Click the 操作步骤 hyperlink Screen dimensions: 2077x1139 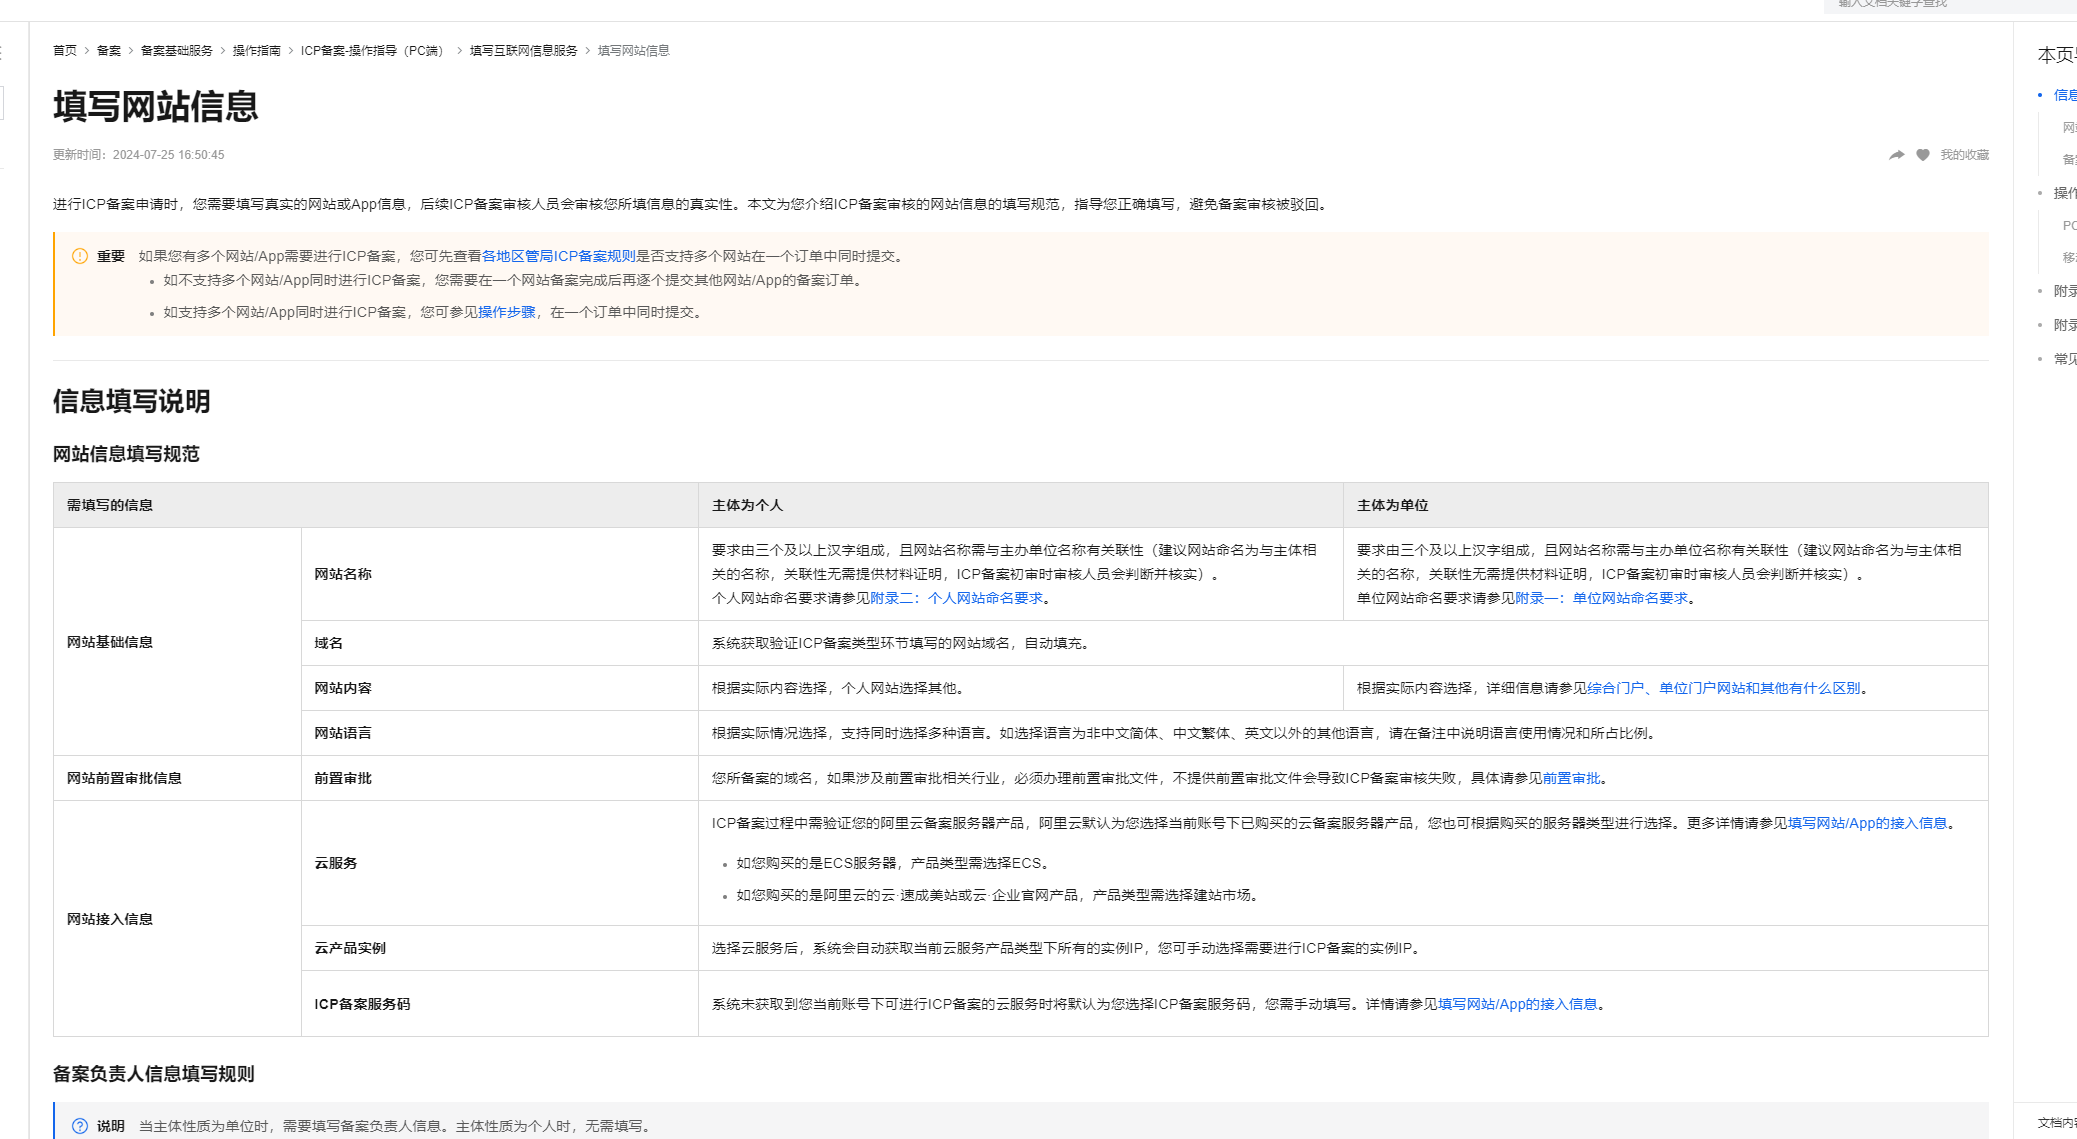(x=506, y=312)
